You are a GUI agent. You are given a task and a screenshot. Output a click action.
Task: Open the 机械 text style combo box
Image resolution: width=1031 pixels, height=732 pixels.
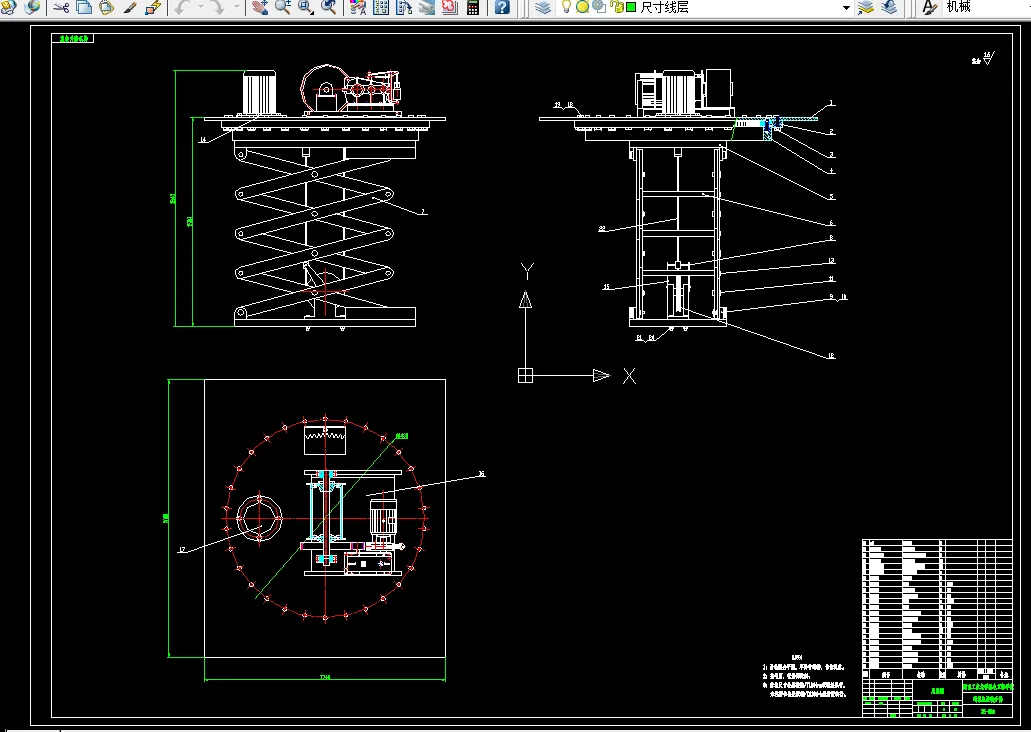pyautogui.click(x=986, y=7)
